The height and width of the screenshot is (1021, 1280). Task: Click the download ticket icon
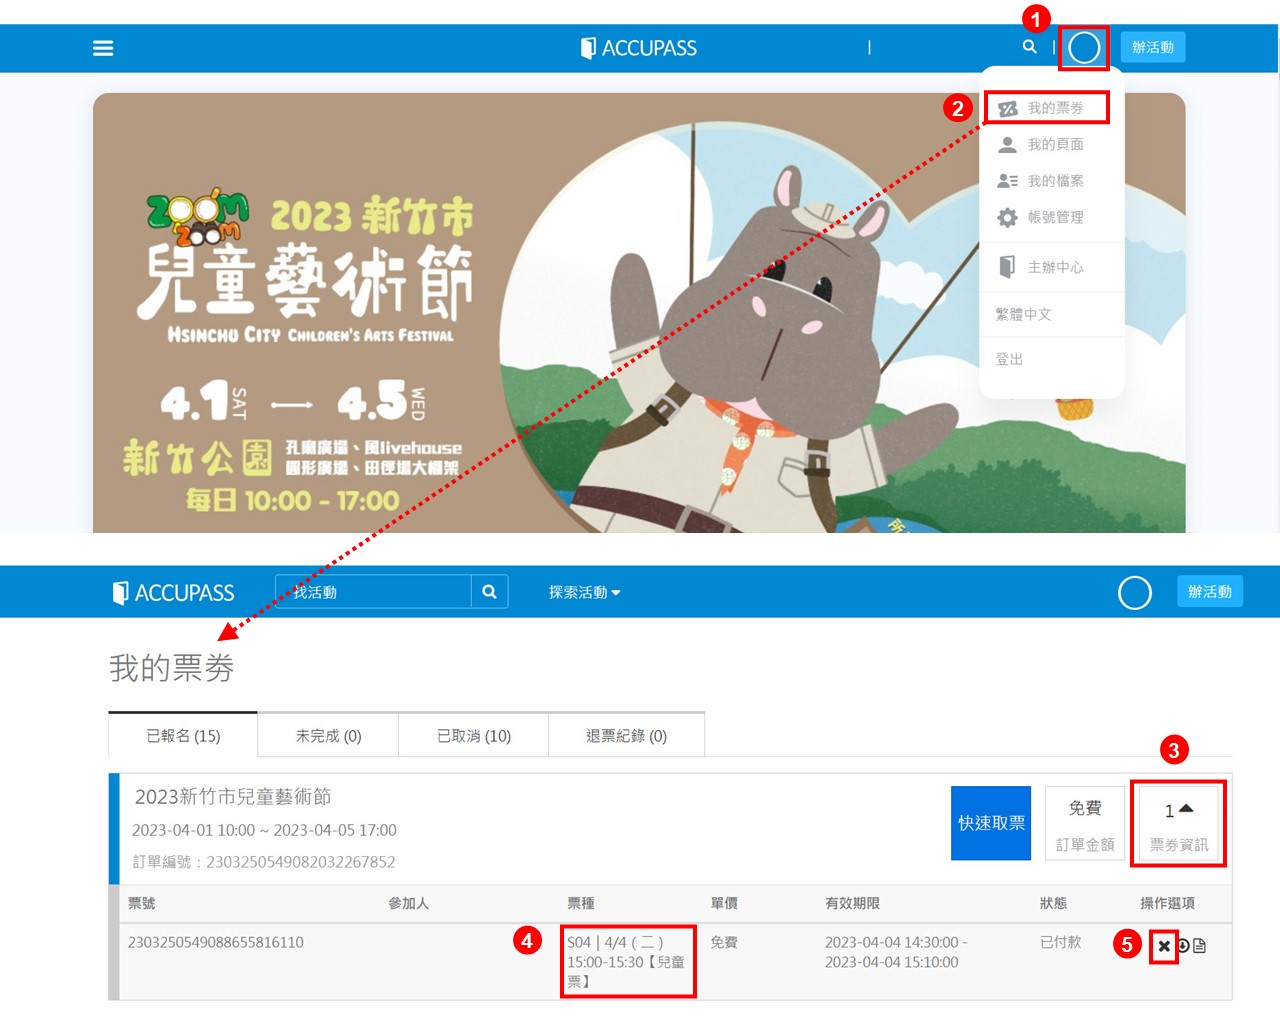coord(1183,946)
